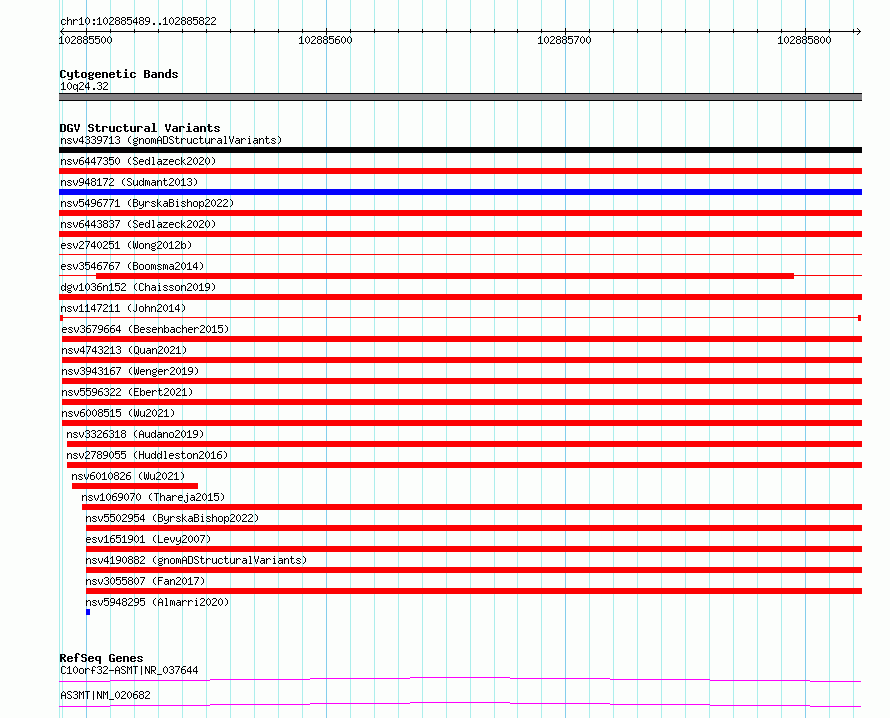Select nsv1147211 (John2014) label
The width and height of the screenshot is (890, 718).
tap(123, 308)
